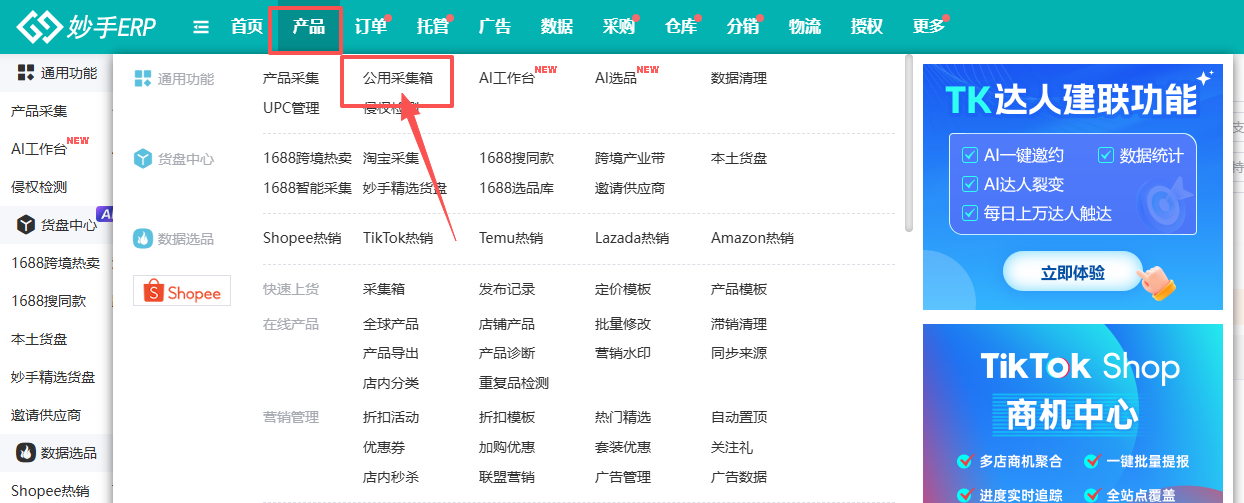Open 定价模板 entry
Screen dimensions: 1244x503
(623, 289)
